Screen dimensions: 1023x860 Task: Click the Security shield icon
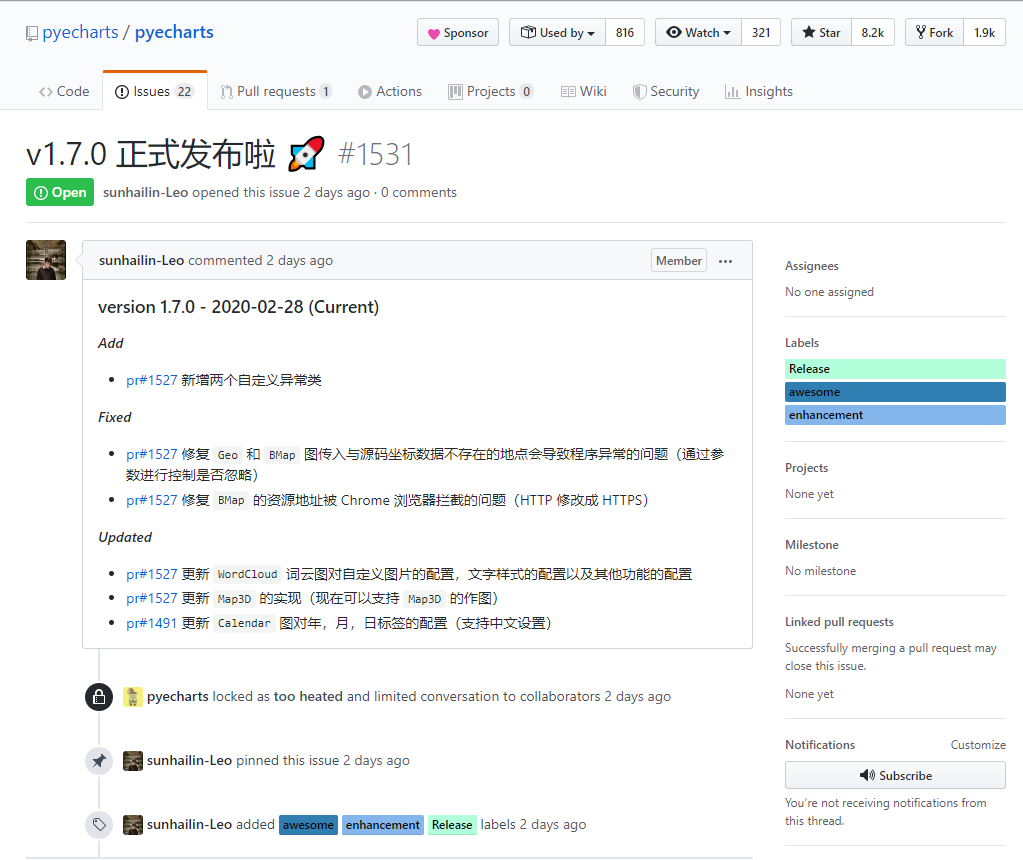coord(638,91)
